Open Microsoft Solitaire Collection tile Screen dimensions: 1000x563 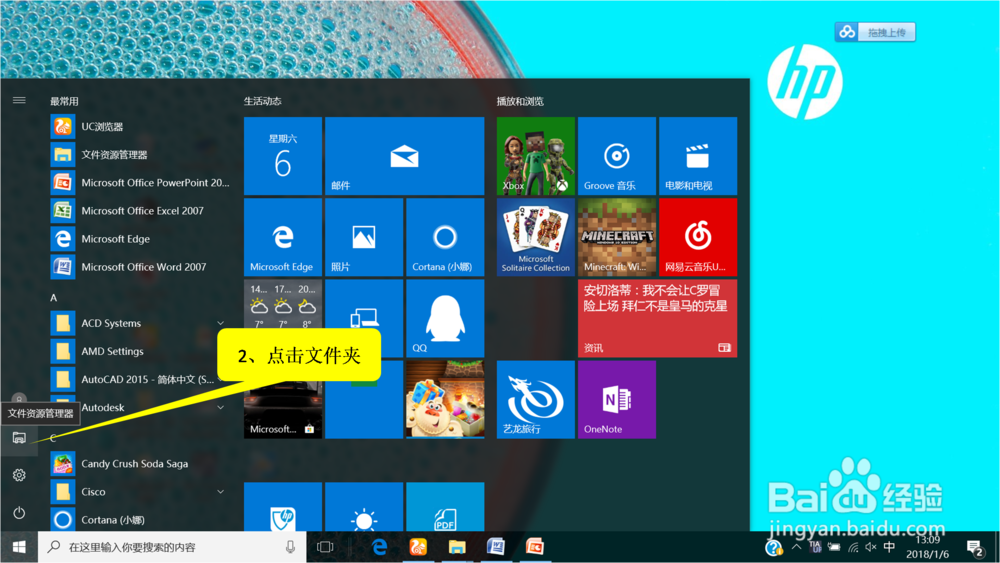(x=536, y=237)
